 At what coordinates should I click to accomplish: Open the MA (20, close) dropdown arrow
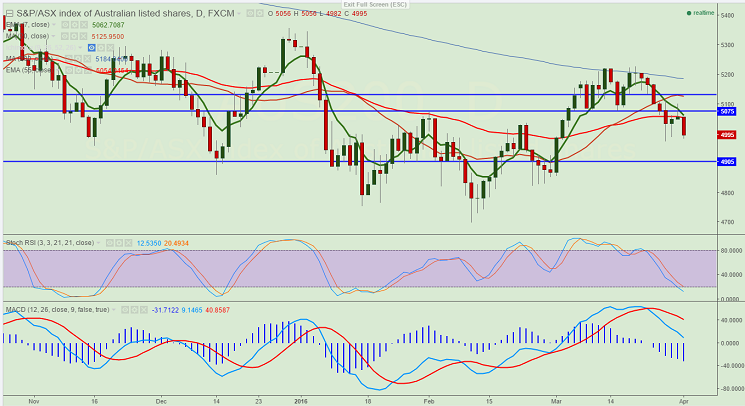(53, 36)
